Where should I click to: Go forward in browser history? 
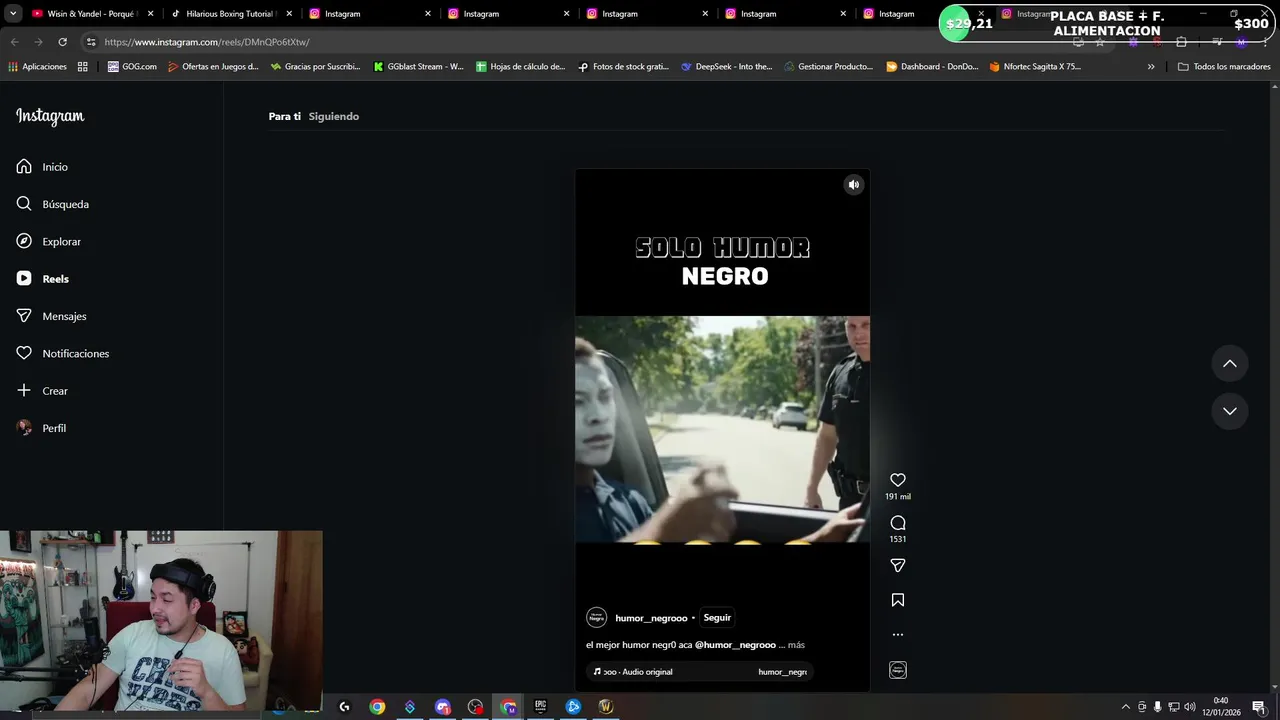pos(38,42)
